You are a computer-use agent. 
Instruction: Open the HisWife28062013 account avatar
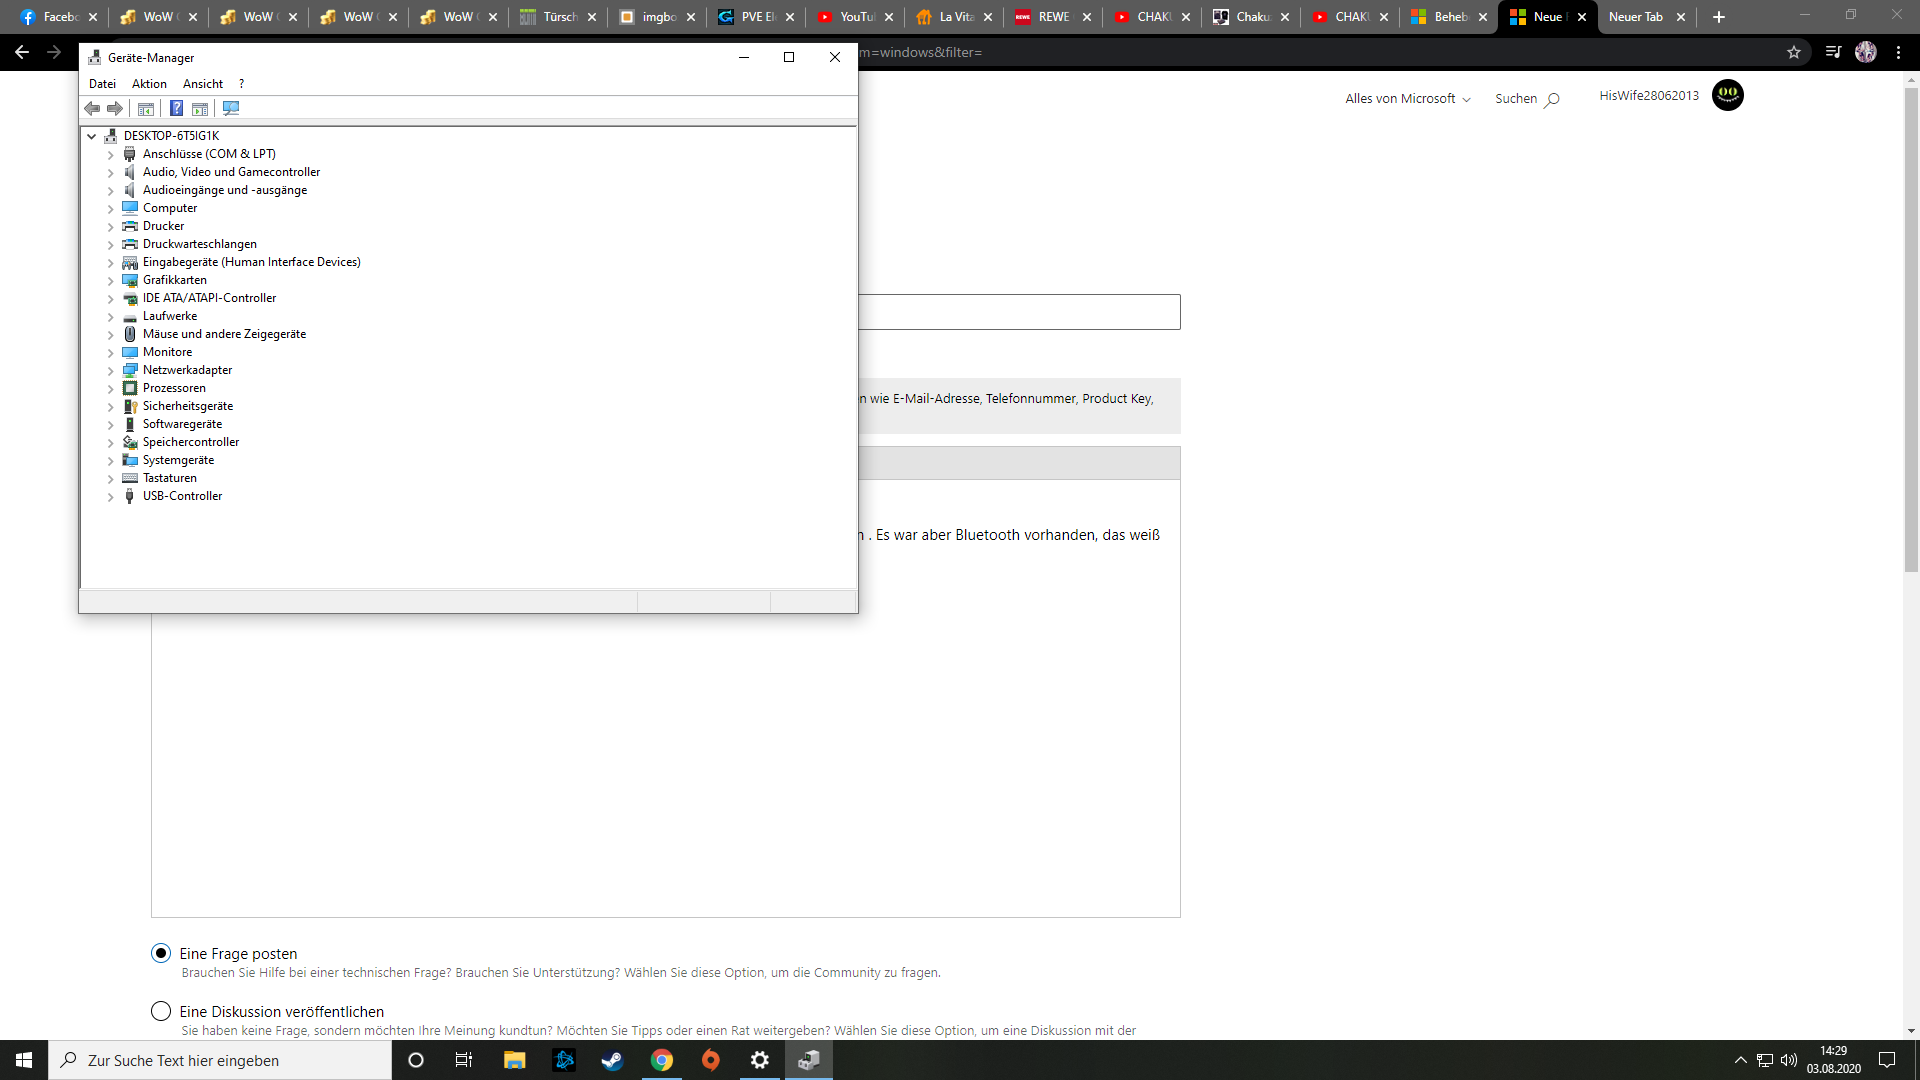tap(1728, 95)
